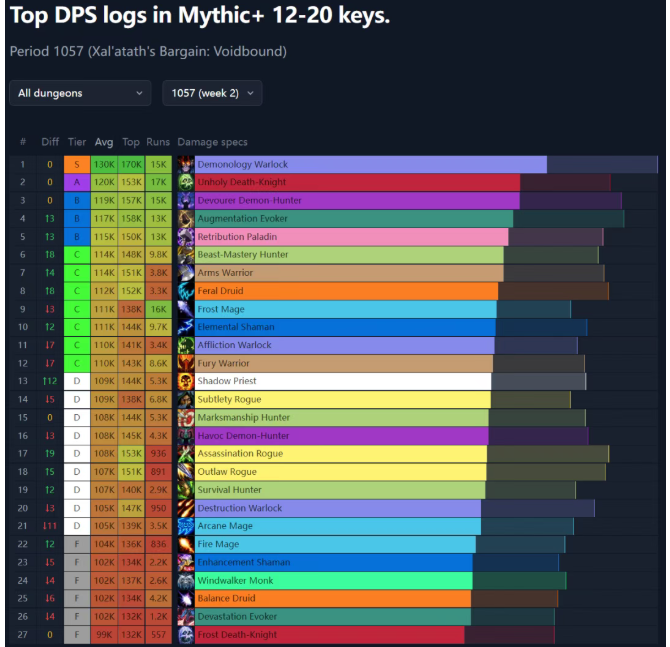The width and height of the screenshot is (670, 647).
Task: Sort by the Tier column header
Action: pyautogui.click(x=77, y=142)
